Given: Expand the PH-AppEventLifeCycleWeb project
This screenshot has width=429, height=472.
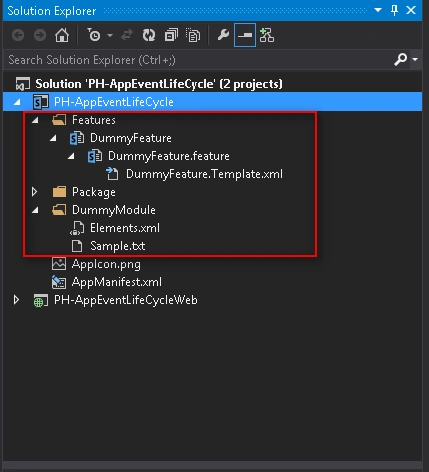Looking at the screenshot, I should [x=16, y=300].
